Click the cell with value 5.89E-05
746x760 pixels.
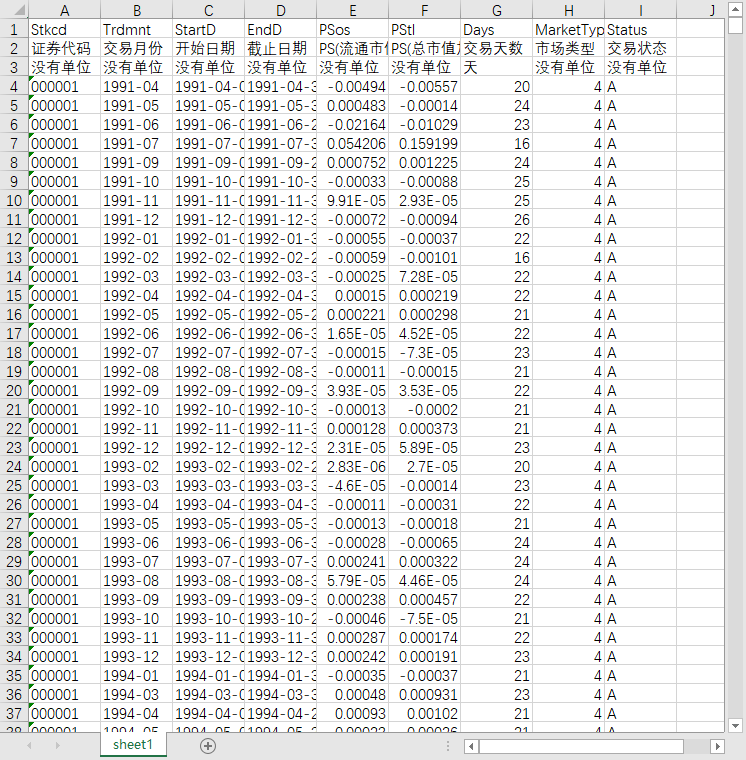[425, 447]
